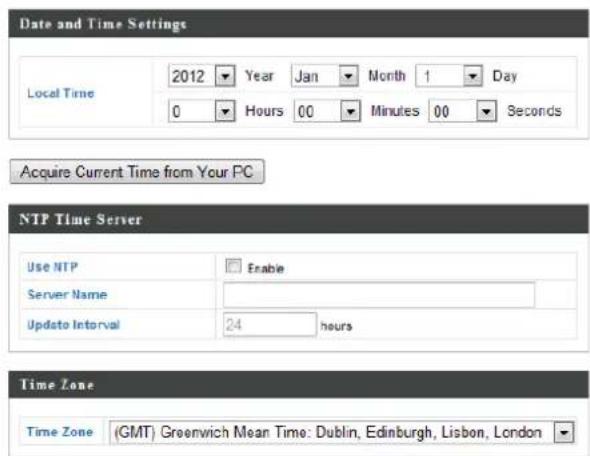Click the Update Interval hours field
This screenshot has width=590, height=456.
(270, 324)
